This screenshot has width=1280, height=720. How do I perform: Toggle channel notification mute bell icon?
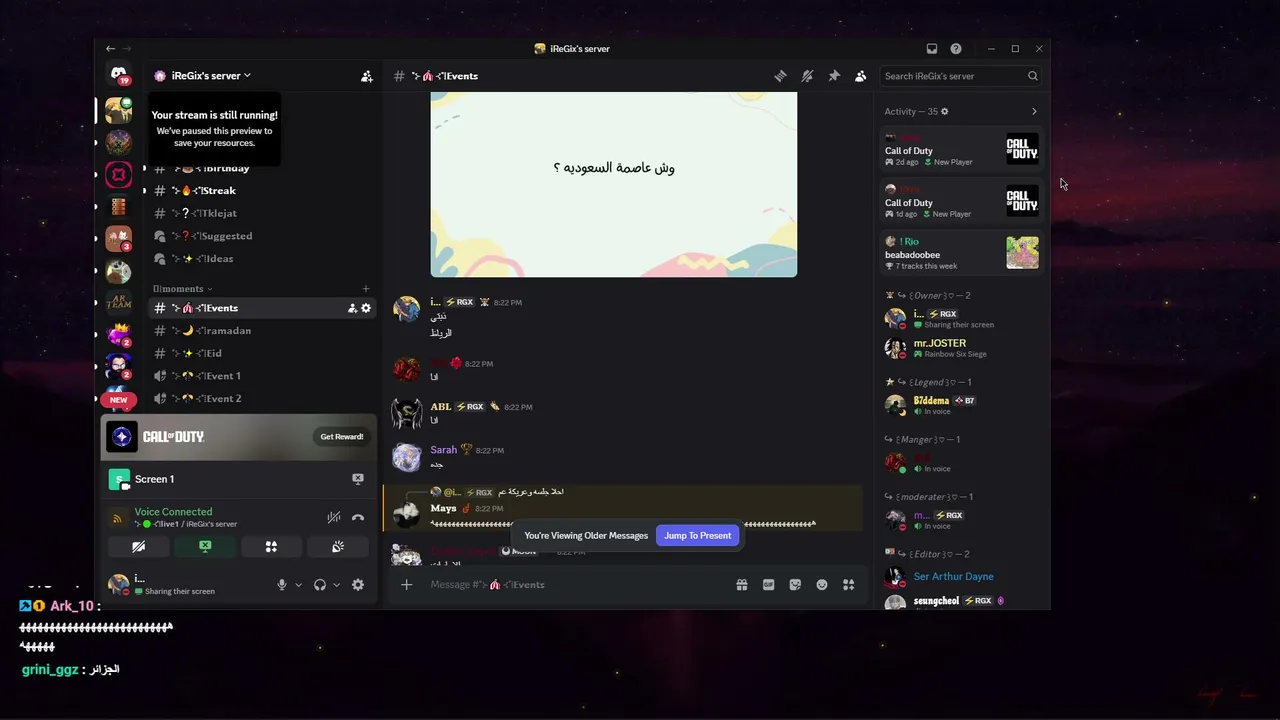(x=807, y=76)
